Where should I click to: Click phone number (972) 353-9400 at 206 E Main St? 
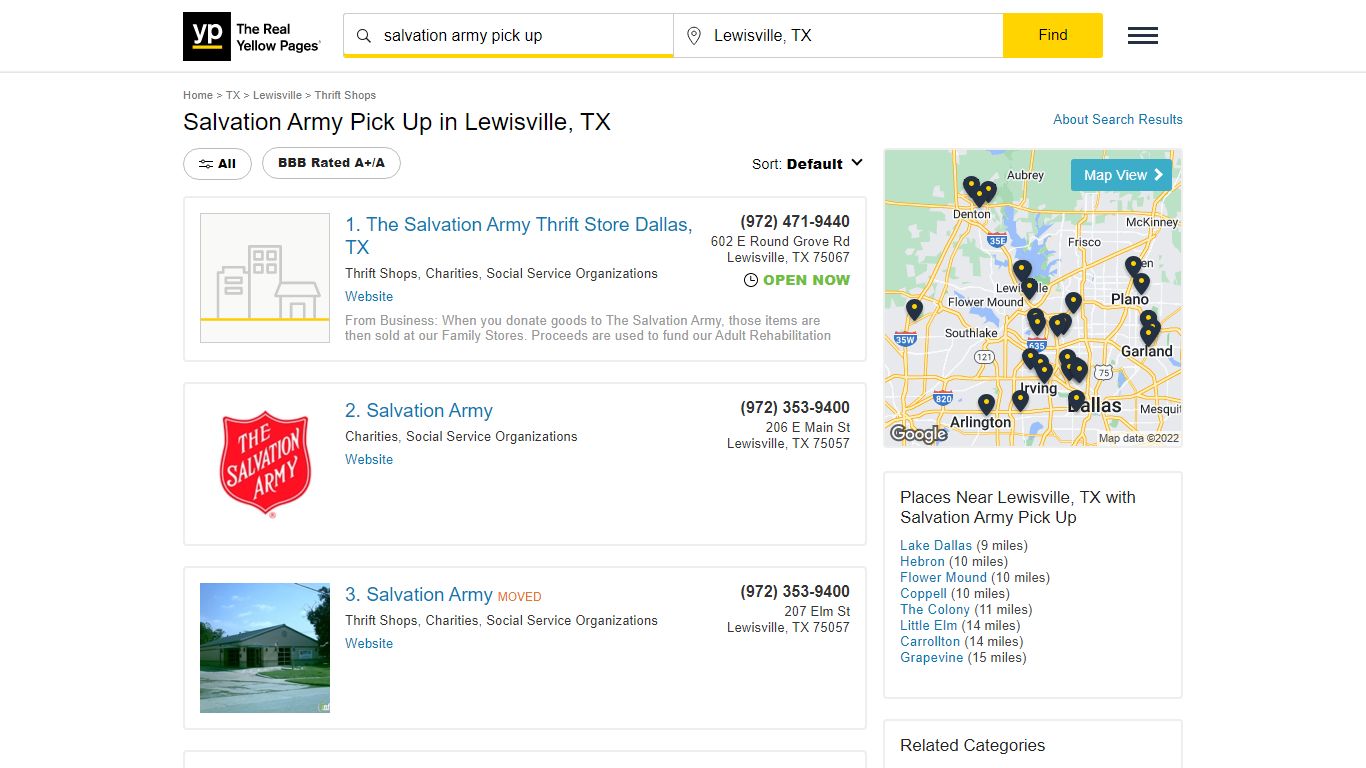click(795, 408)
